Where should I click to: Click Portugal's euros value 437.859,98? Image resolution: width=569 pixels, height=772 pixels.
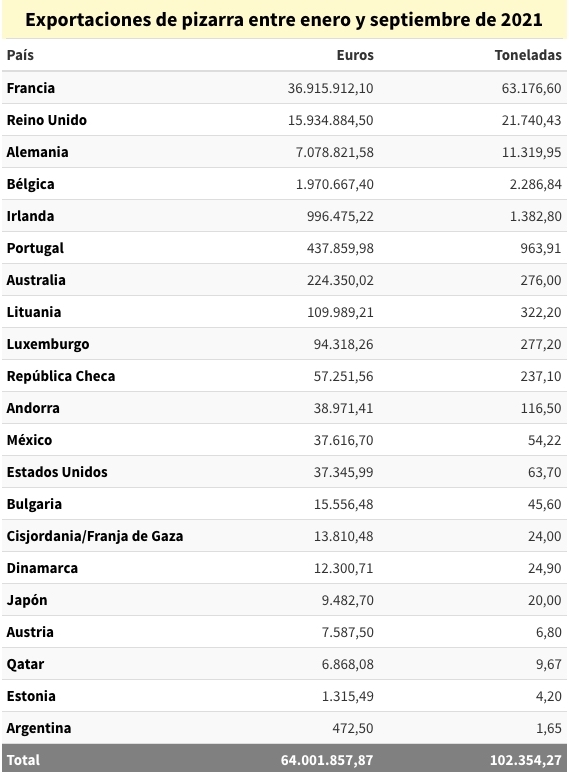click(x=340, y=248)
